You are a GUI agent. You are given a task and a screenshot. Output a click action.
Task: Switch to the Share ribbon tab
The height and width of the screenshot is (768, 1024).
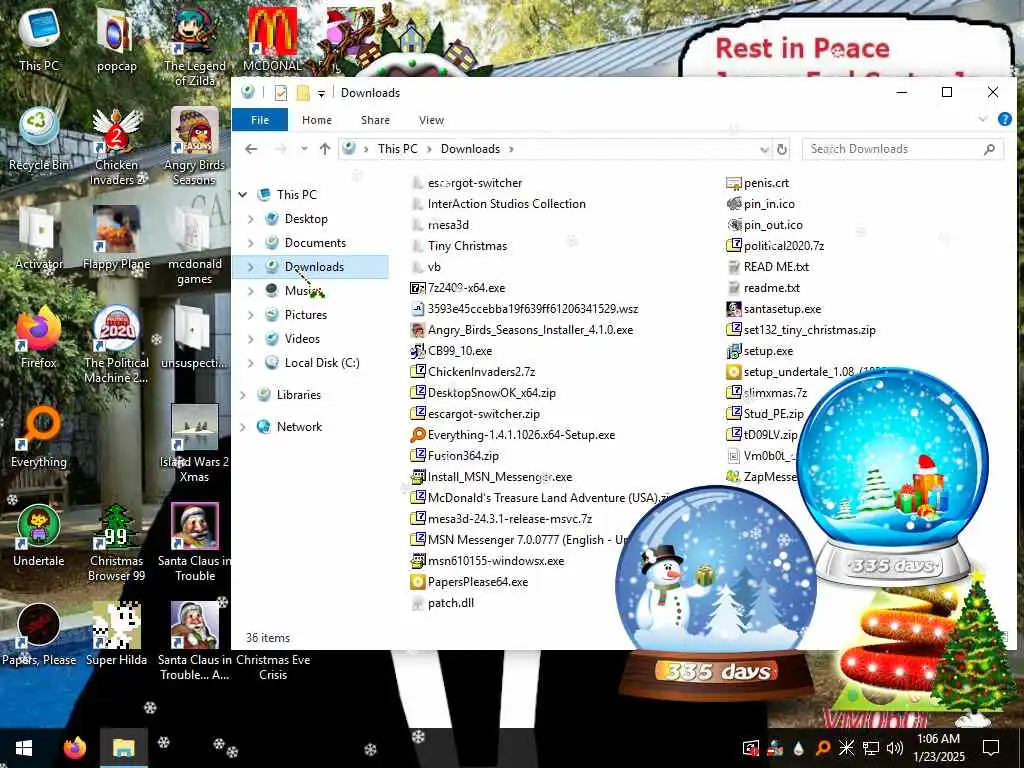[x=375, y=120]
